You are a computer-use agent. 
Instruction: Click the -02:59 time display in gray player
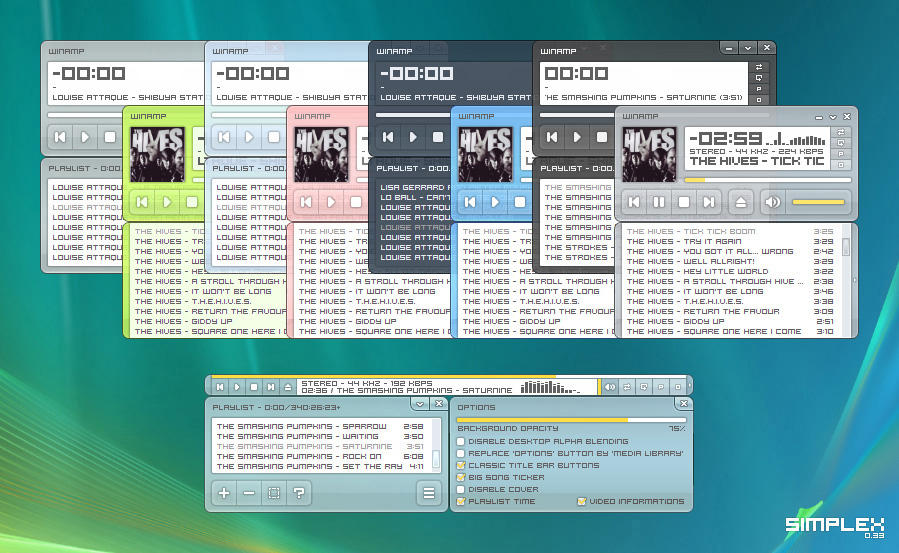726,138
